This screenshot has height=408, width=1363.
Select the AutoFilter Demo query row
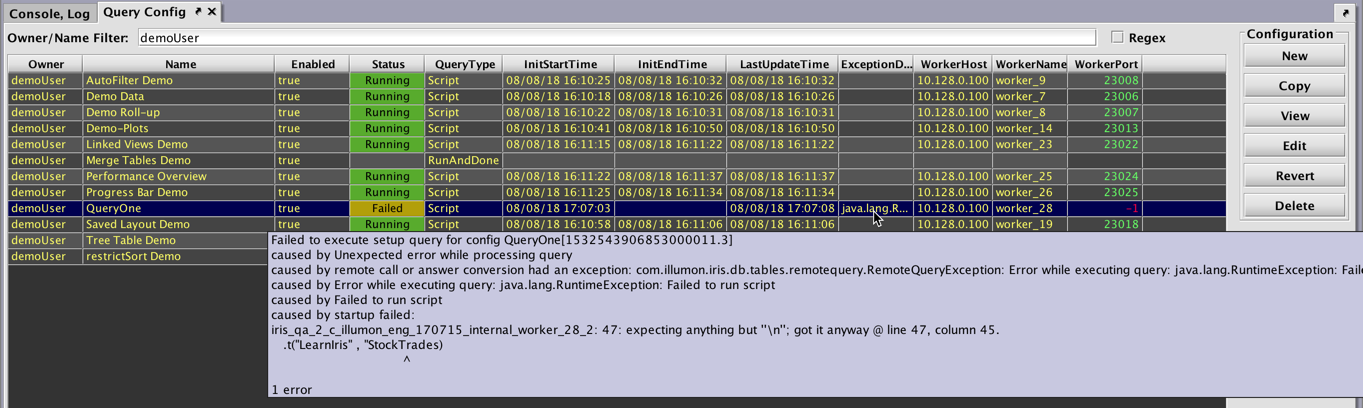pyautogui.click(x=180, y=80)
